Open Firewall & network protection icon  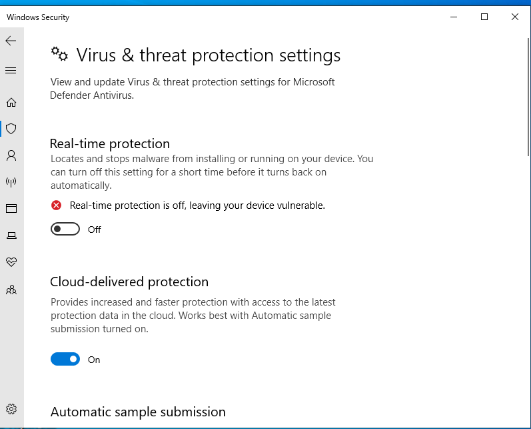click(x=11, y=182)
